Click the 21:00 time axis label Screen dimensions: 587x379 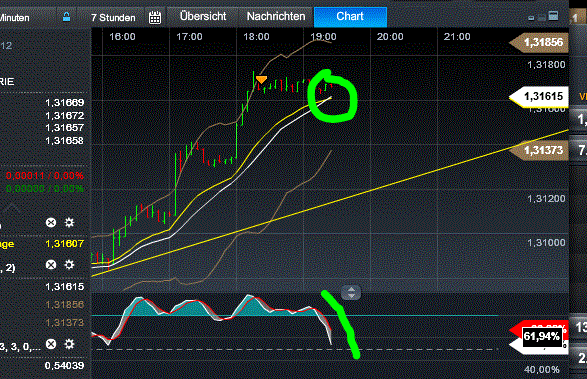coord(457,37)
